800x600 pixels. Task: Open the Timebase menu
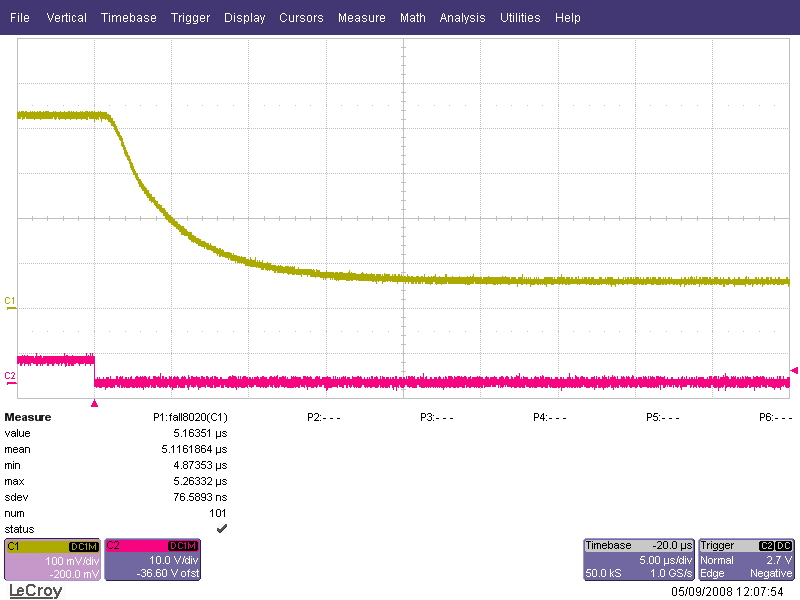[129, 18]
